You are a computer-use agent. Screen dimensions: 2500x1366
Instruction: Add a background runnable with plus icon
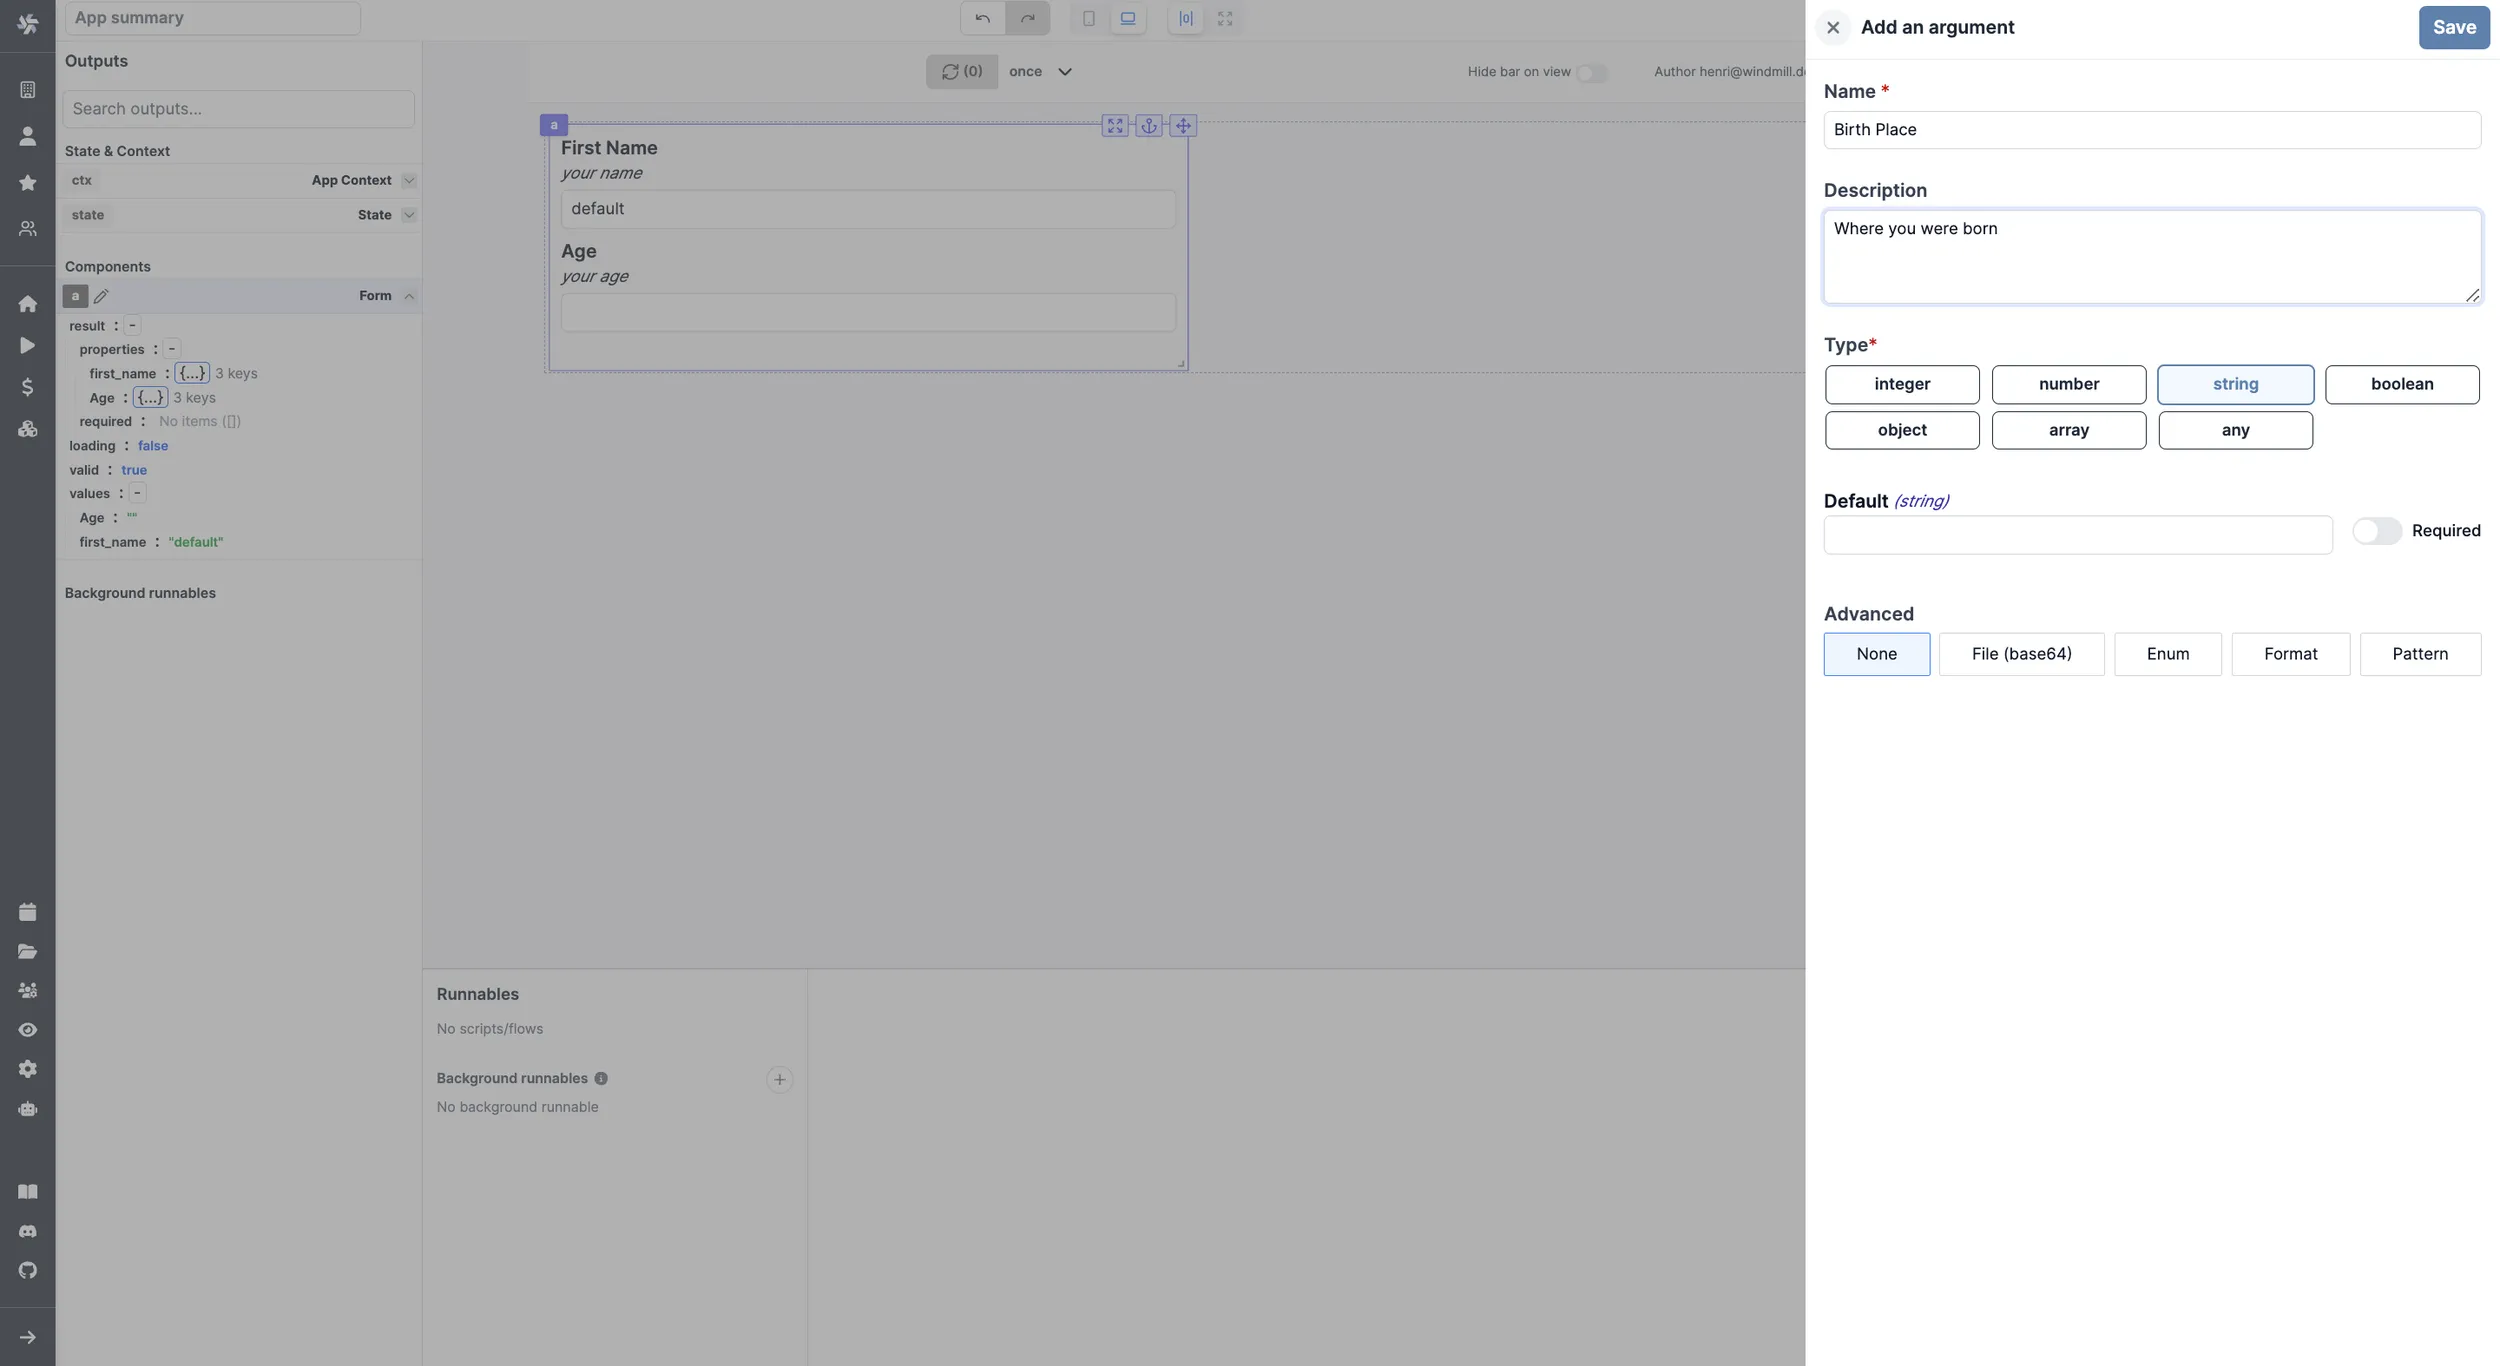pos(779,1079)
